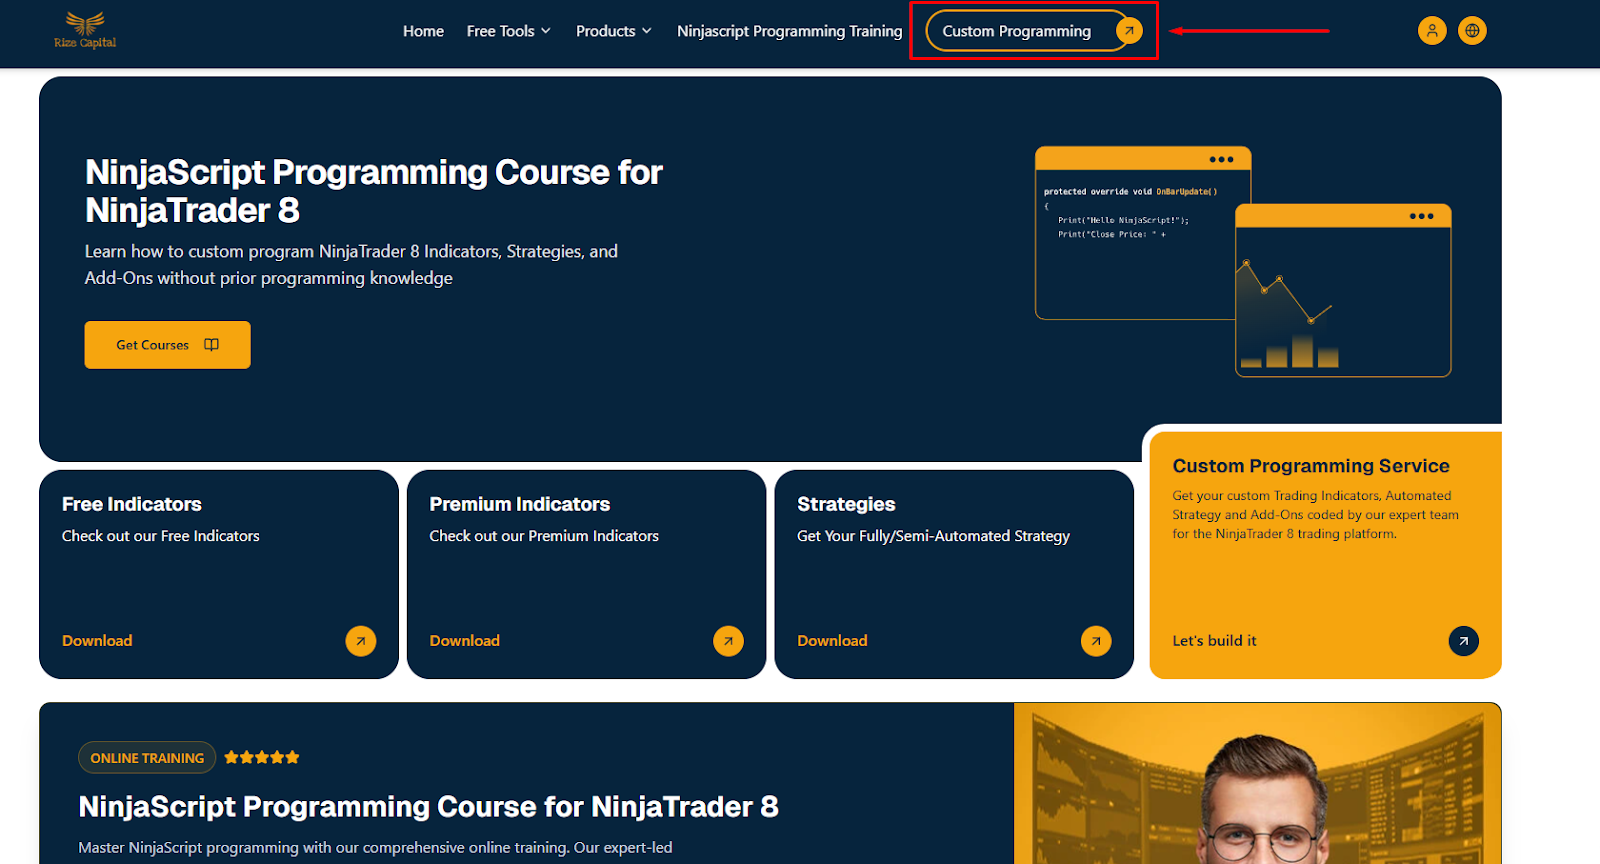
Task: Click the Rize Capital logo
Action: point(85,30)
